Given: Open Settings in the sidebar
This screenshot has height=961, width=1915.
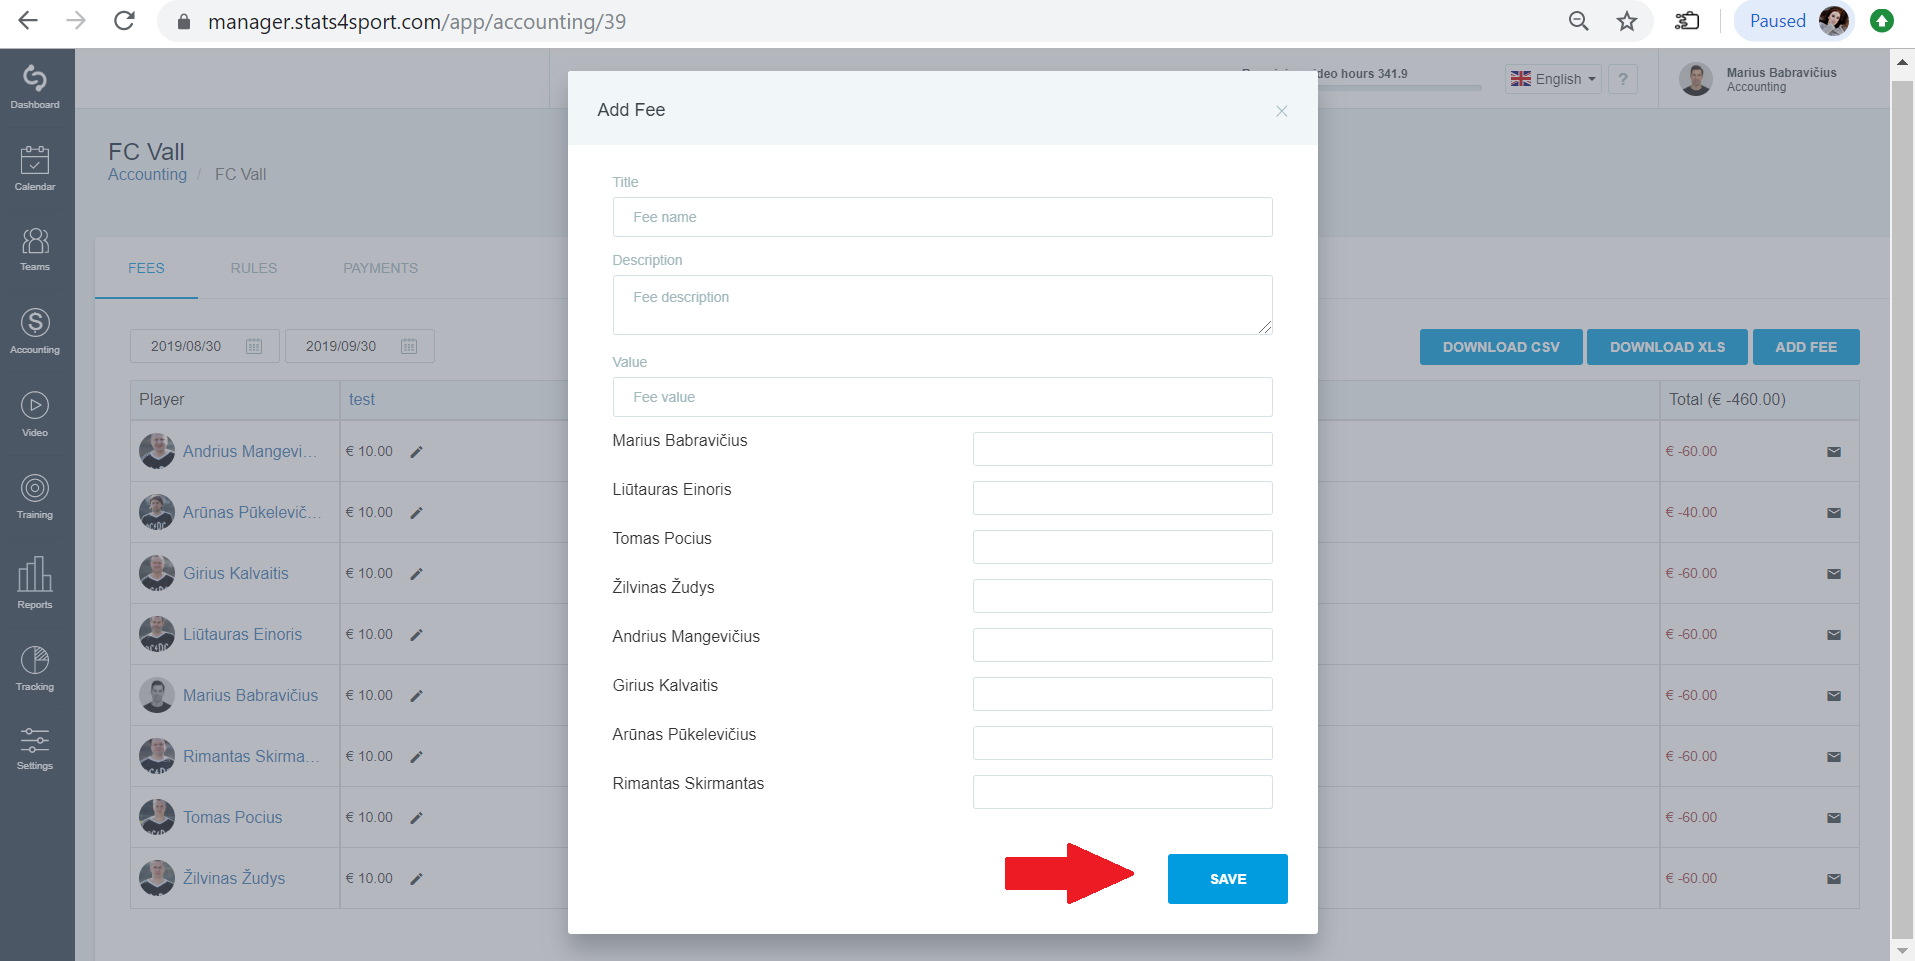Looking at the screenshot, I should tap(35, 748).
